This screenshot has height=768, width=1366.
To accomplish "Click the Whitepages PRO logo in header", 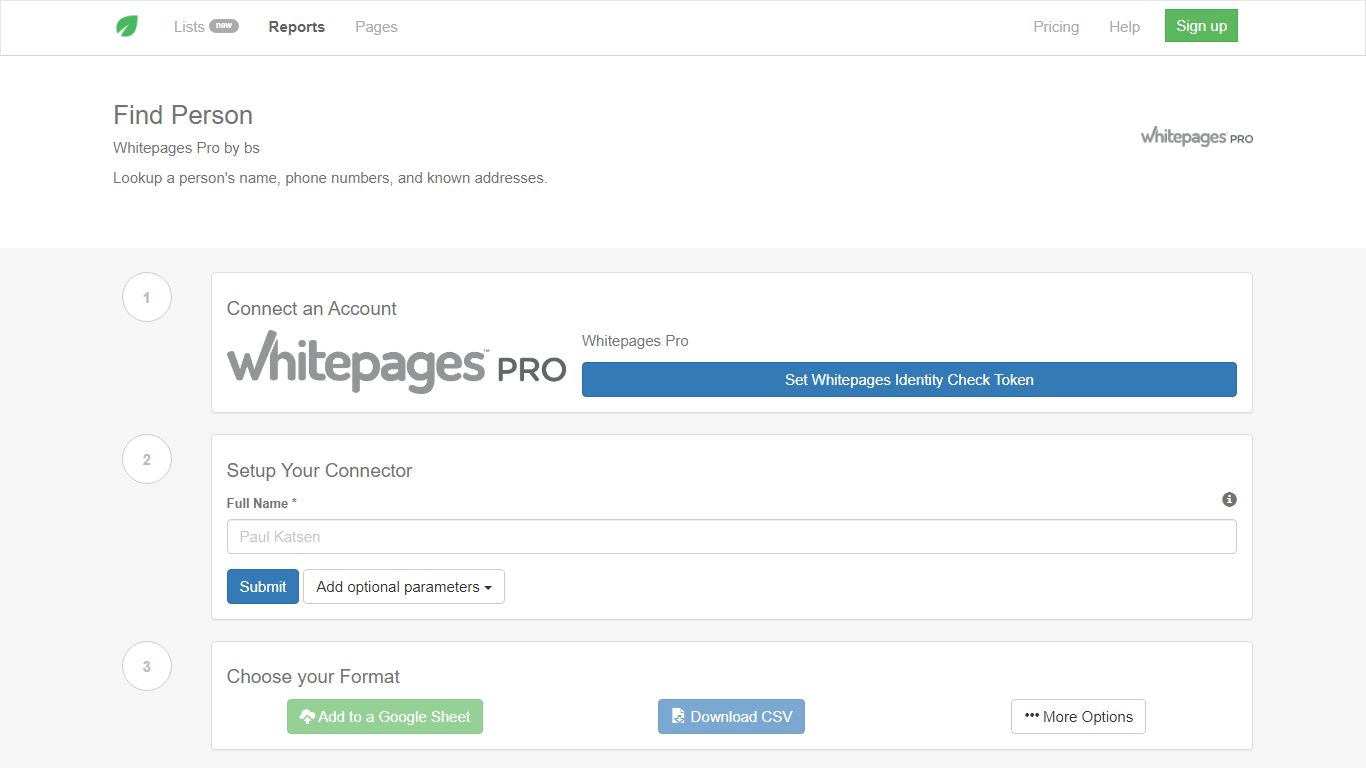I will click(1196, 137).
